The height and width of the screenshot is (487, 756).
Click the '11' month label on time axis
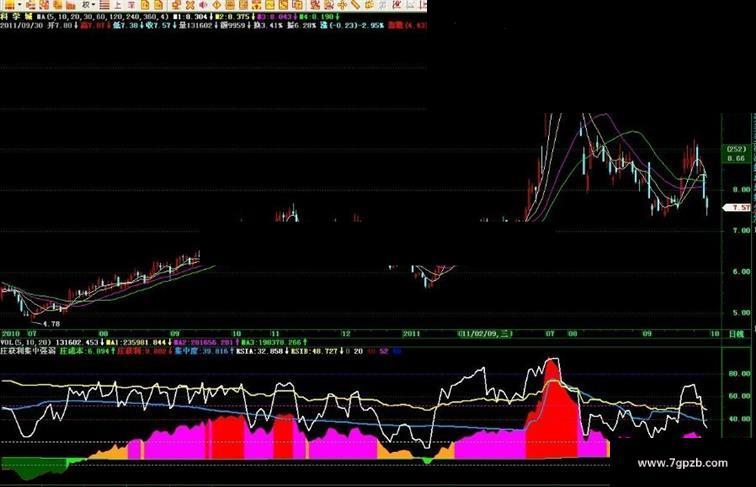tap(274, 333)
